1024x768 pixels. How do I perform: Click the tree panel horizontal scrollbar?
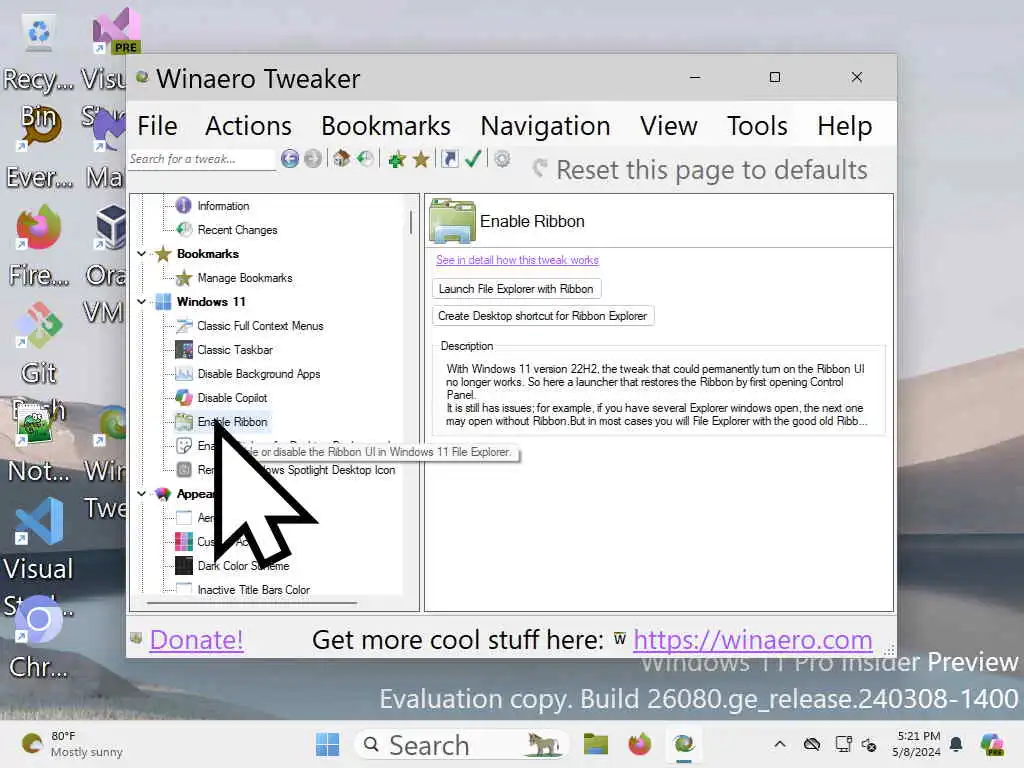(x=252, y=603)
